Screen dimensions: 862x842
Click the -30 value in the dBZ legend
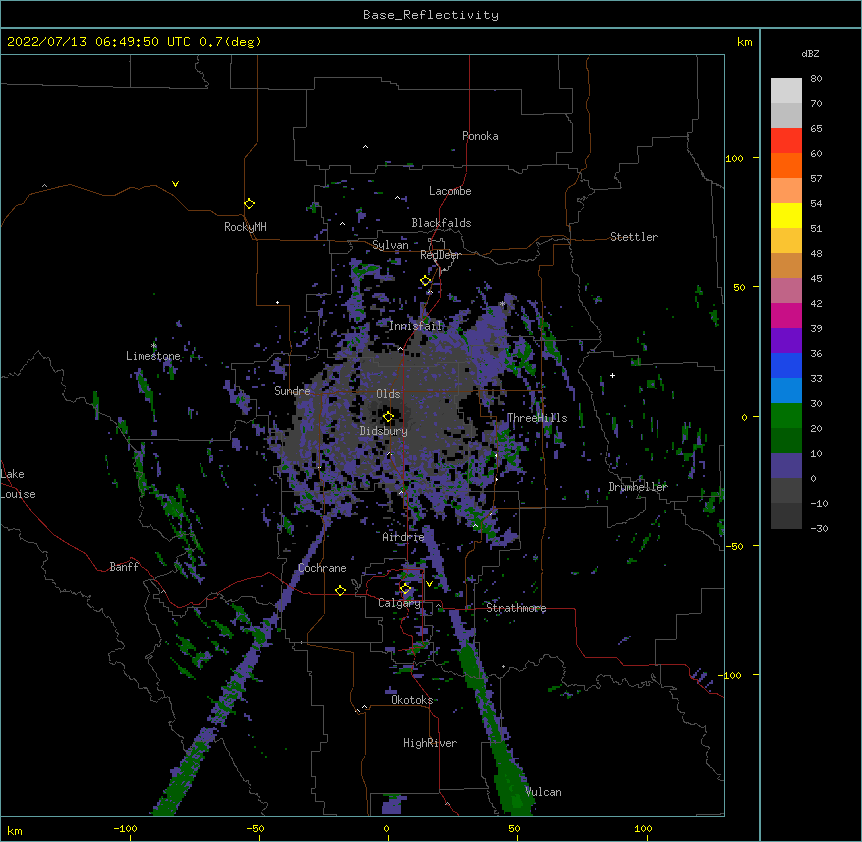[x=819, y=528]
